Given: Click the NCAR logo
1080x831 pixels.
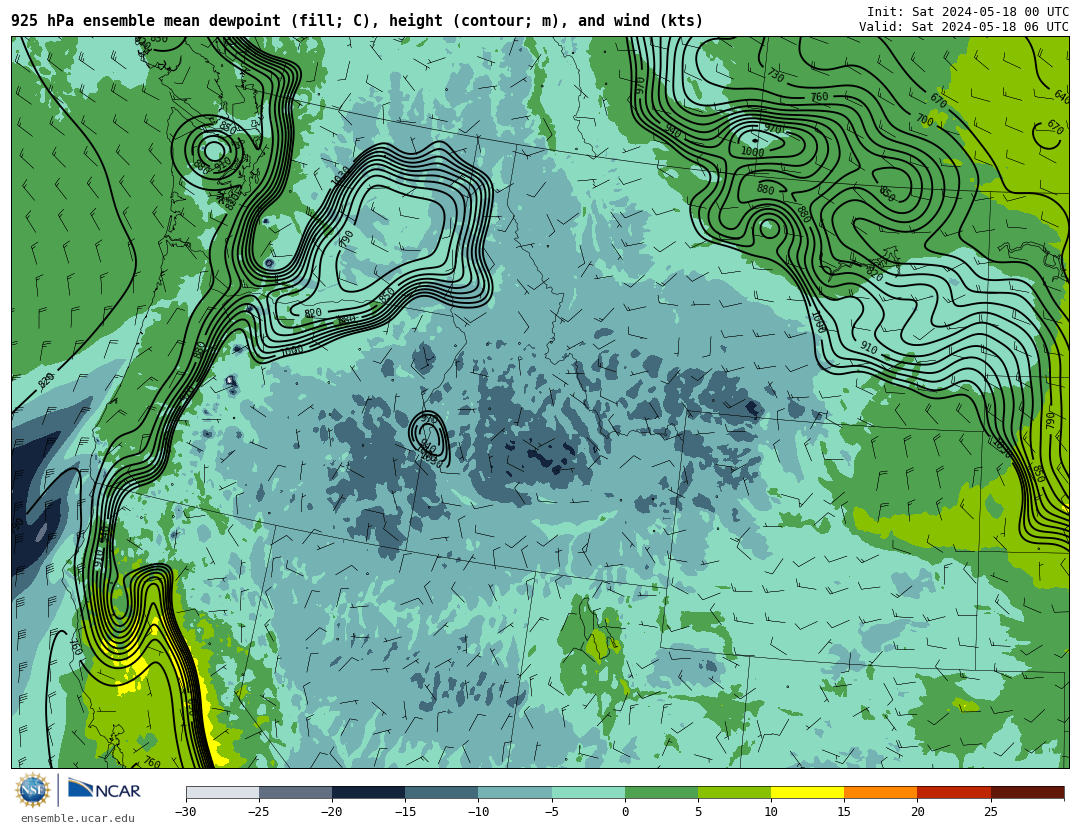Looking at the screenshot, I should point(105,790).
